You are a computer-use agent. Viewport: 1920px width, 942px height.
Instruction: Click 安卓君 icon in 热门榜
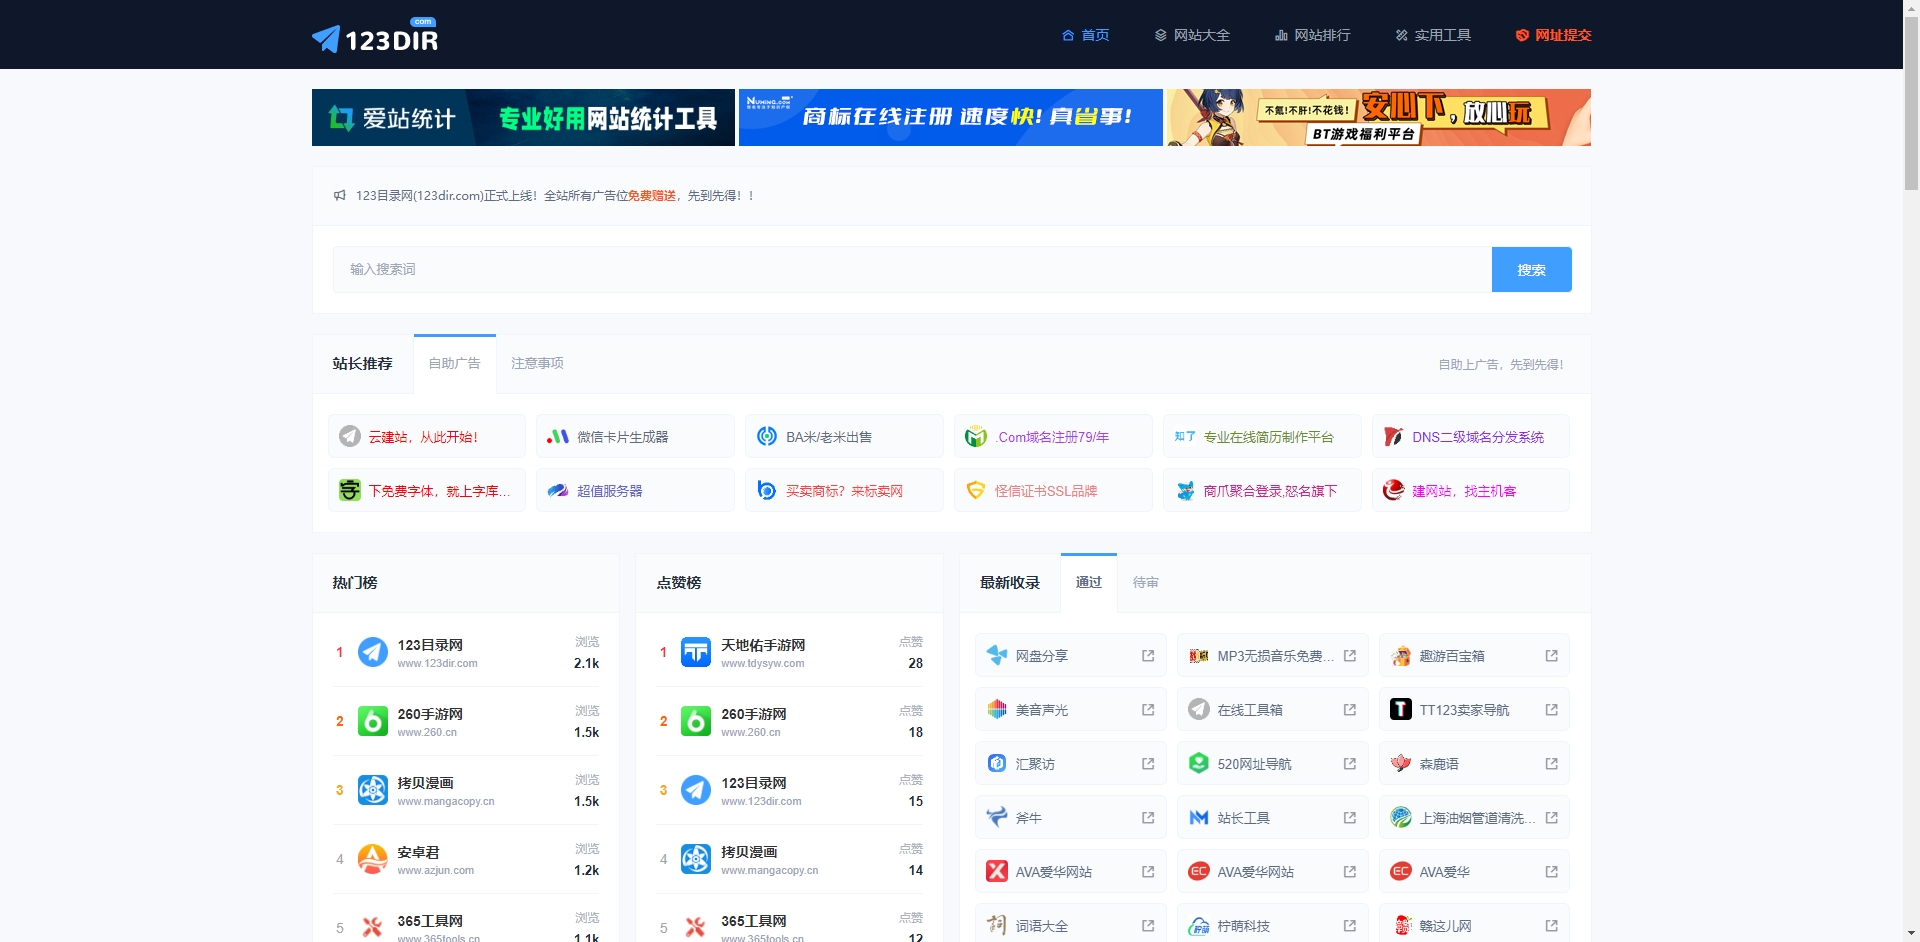click(x=373, y=859)
